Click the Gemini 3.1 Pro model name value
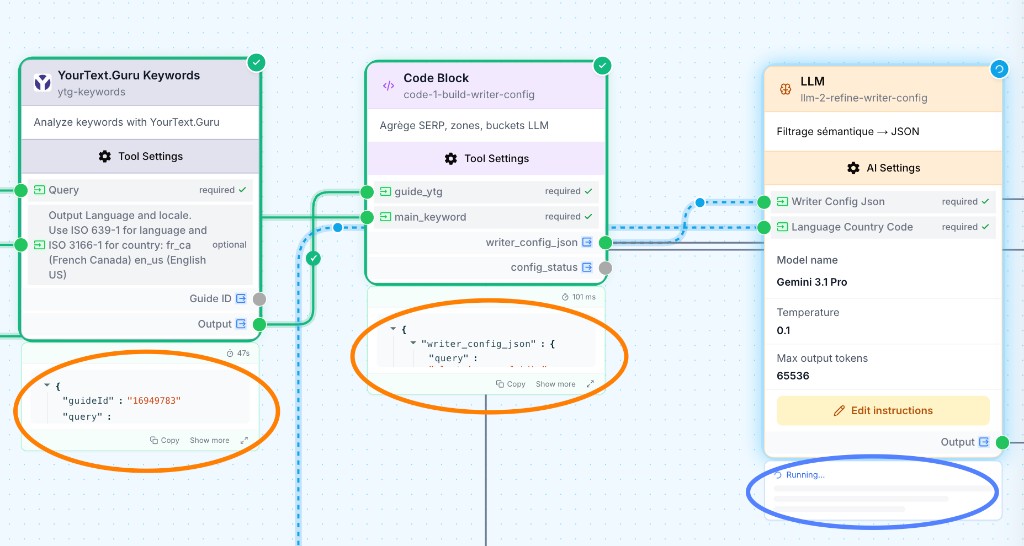1024x546 pixels. 812,282
